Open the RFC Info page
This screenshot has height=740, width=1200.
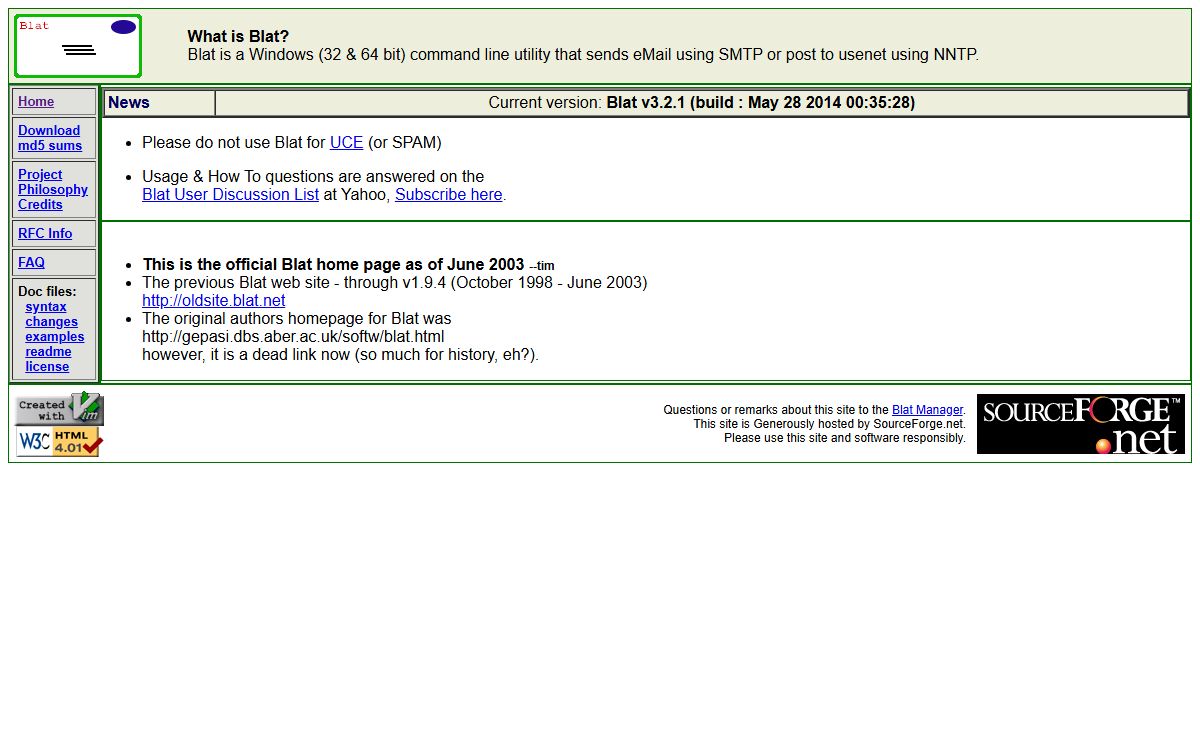(45, 233)
